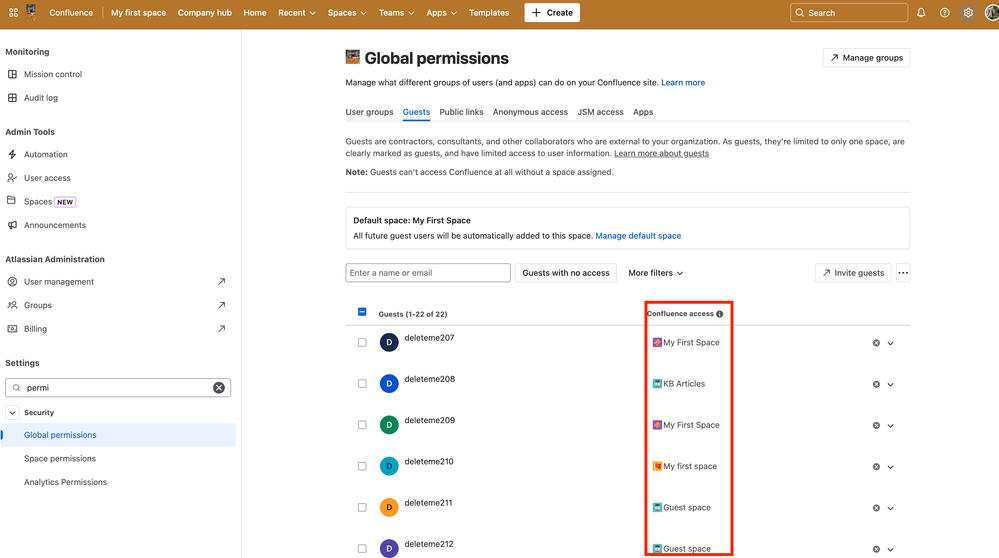This screenshot has width=999, height=558.
Task: Check the box for deleteme209
Action: click(x=362, y=425)
